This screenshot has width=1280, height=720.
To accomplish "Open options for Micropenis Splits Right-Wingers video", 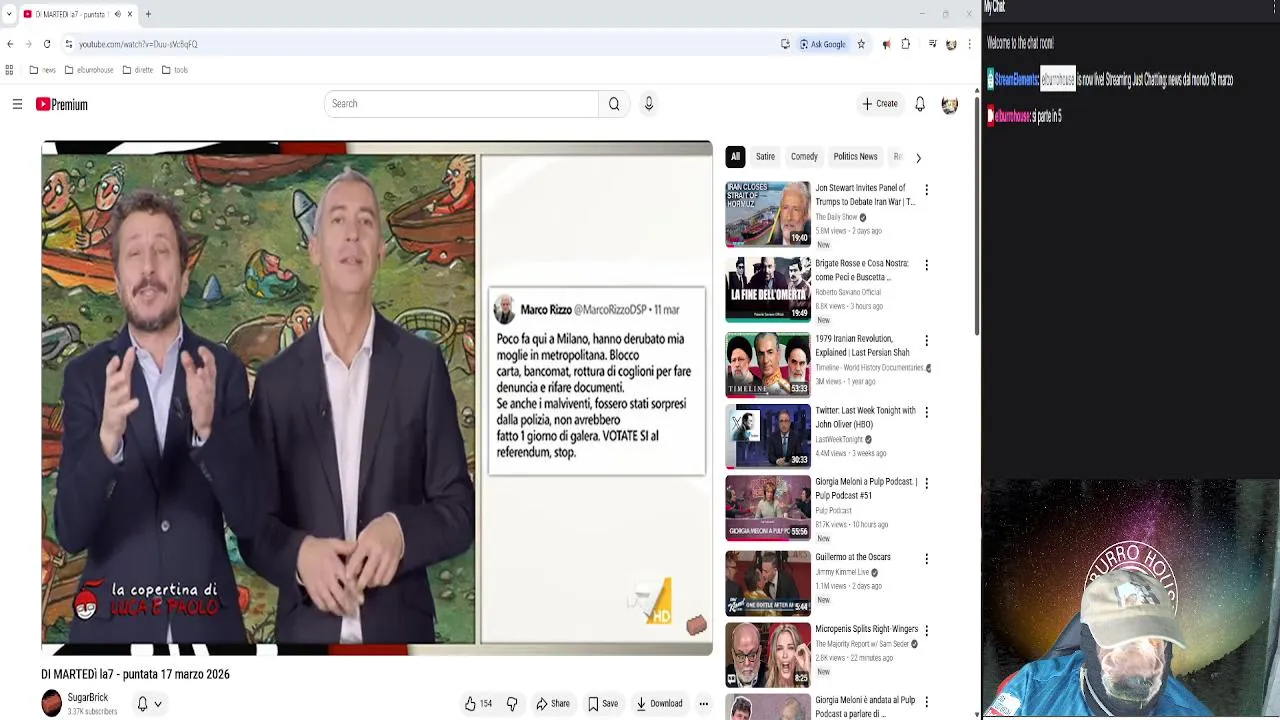I will click(926, 631).
